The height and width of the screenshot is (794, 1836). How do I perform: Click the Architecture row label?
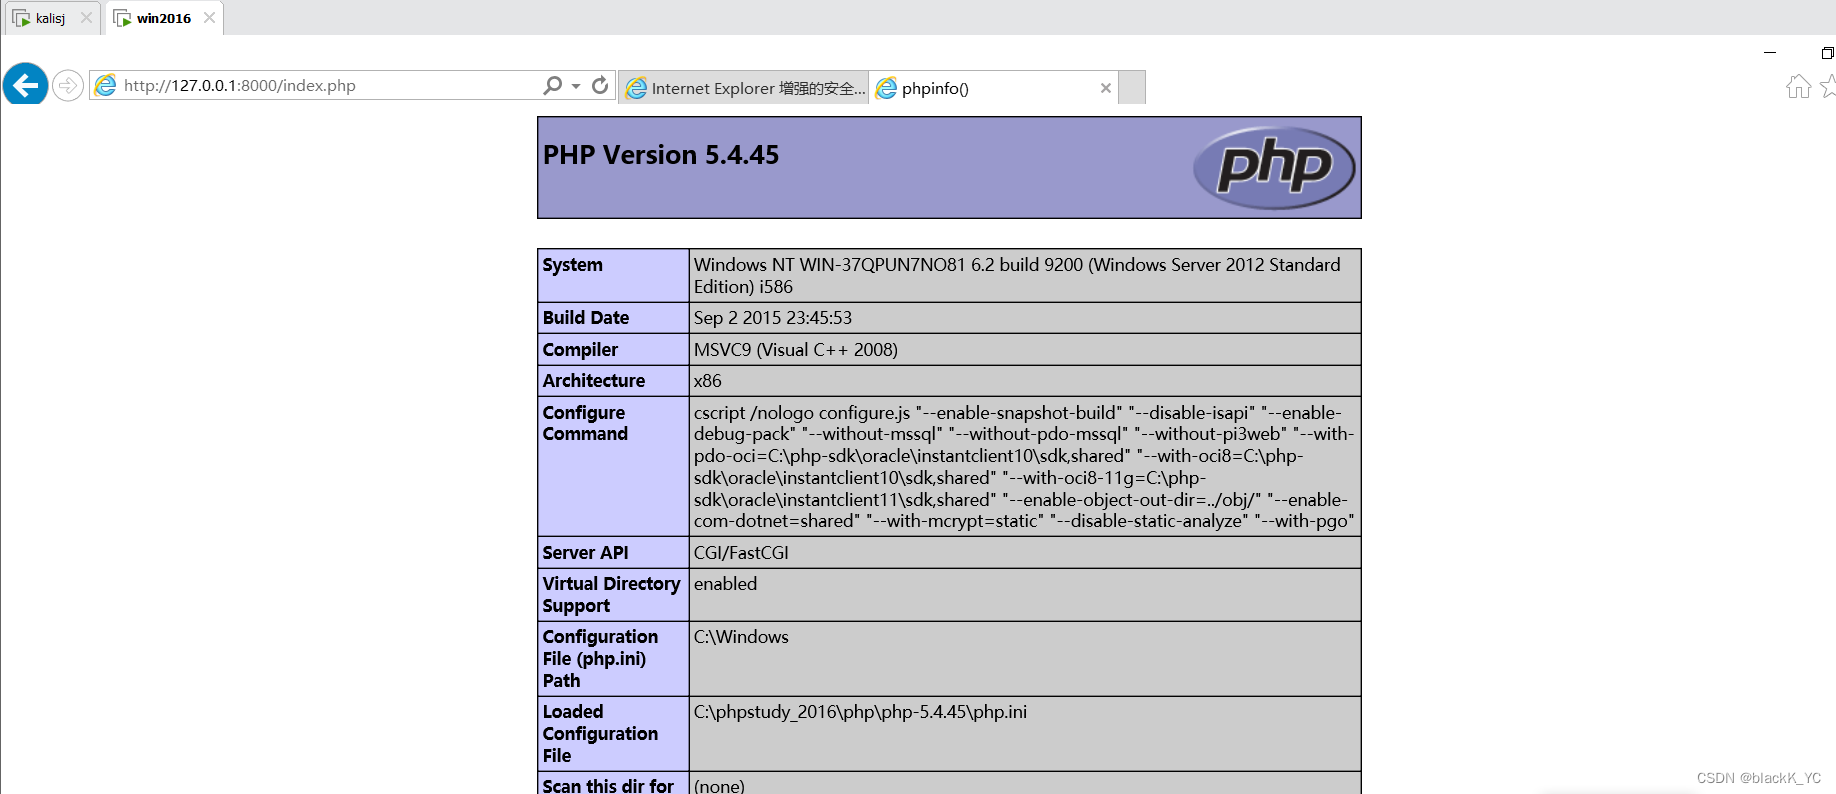[x=594, y=381]
